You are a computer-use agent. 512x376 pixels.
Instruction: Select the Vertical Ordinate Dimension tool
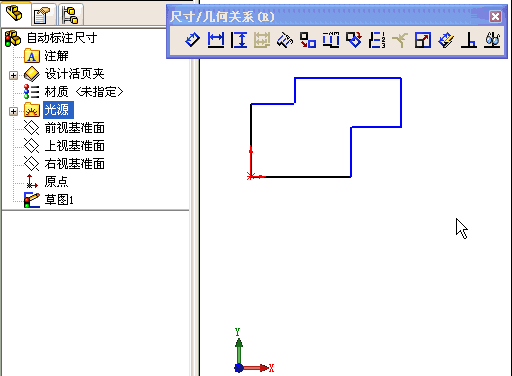[x=377, y=40]
